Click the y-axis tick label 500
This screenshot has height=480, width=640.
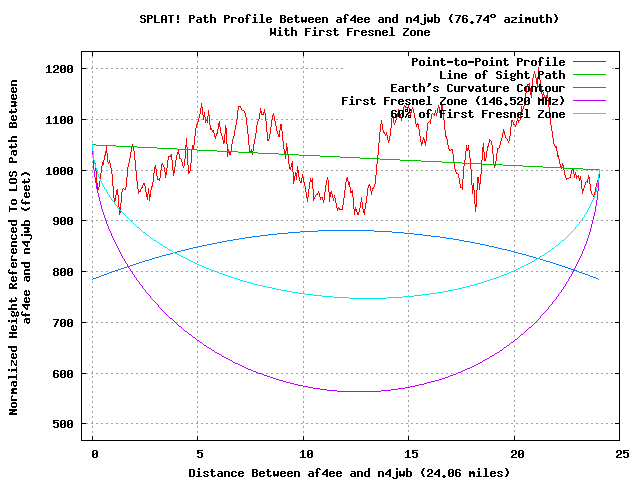(x=63, y=424)
